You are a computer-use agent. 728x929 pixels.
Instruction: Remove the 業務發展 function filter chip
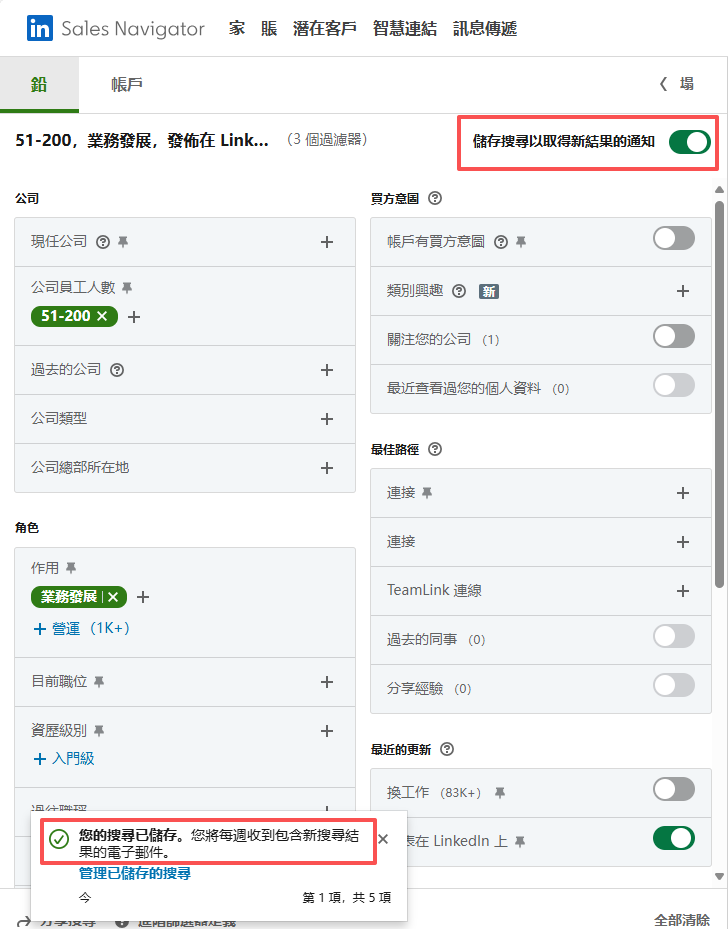tap(113, 597)
